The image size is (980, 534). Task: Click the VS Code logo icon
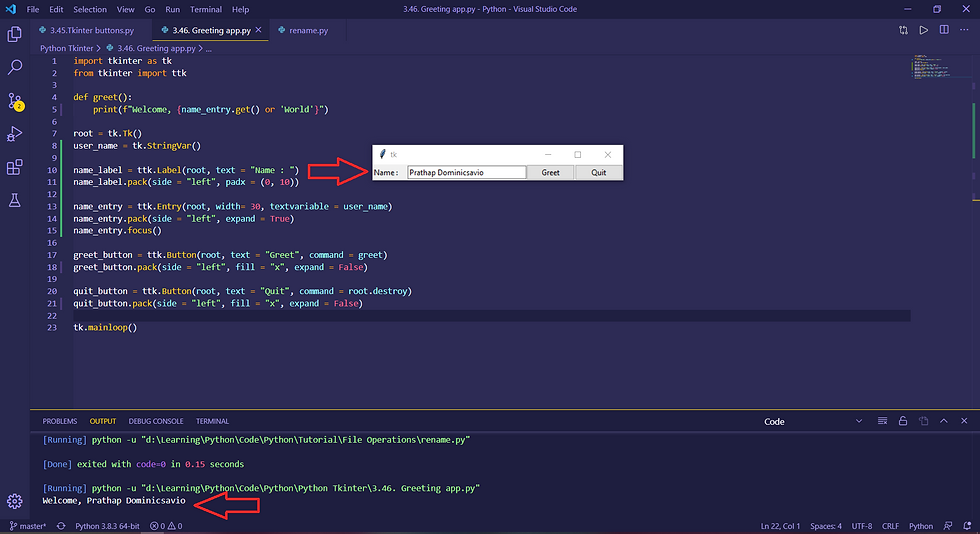11,9
